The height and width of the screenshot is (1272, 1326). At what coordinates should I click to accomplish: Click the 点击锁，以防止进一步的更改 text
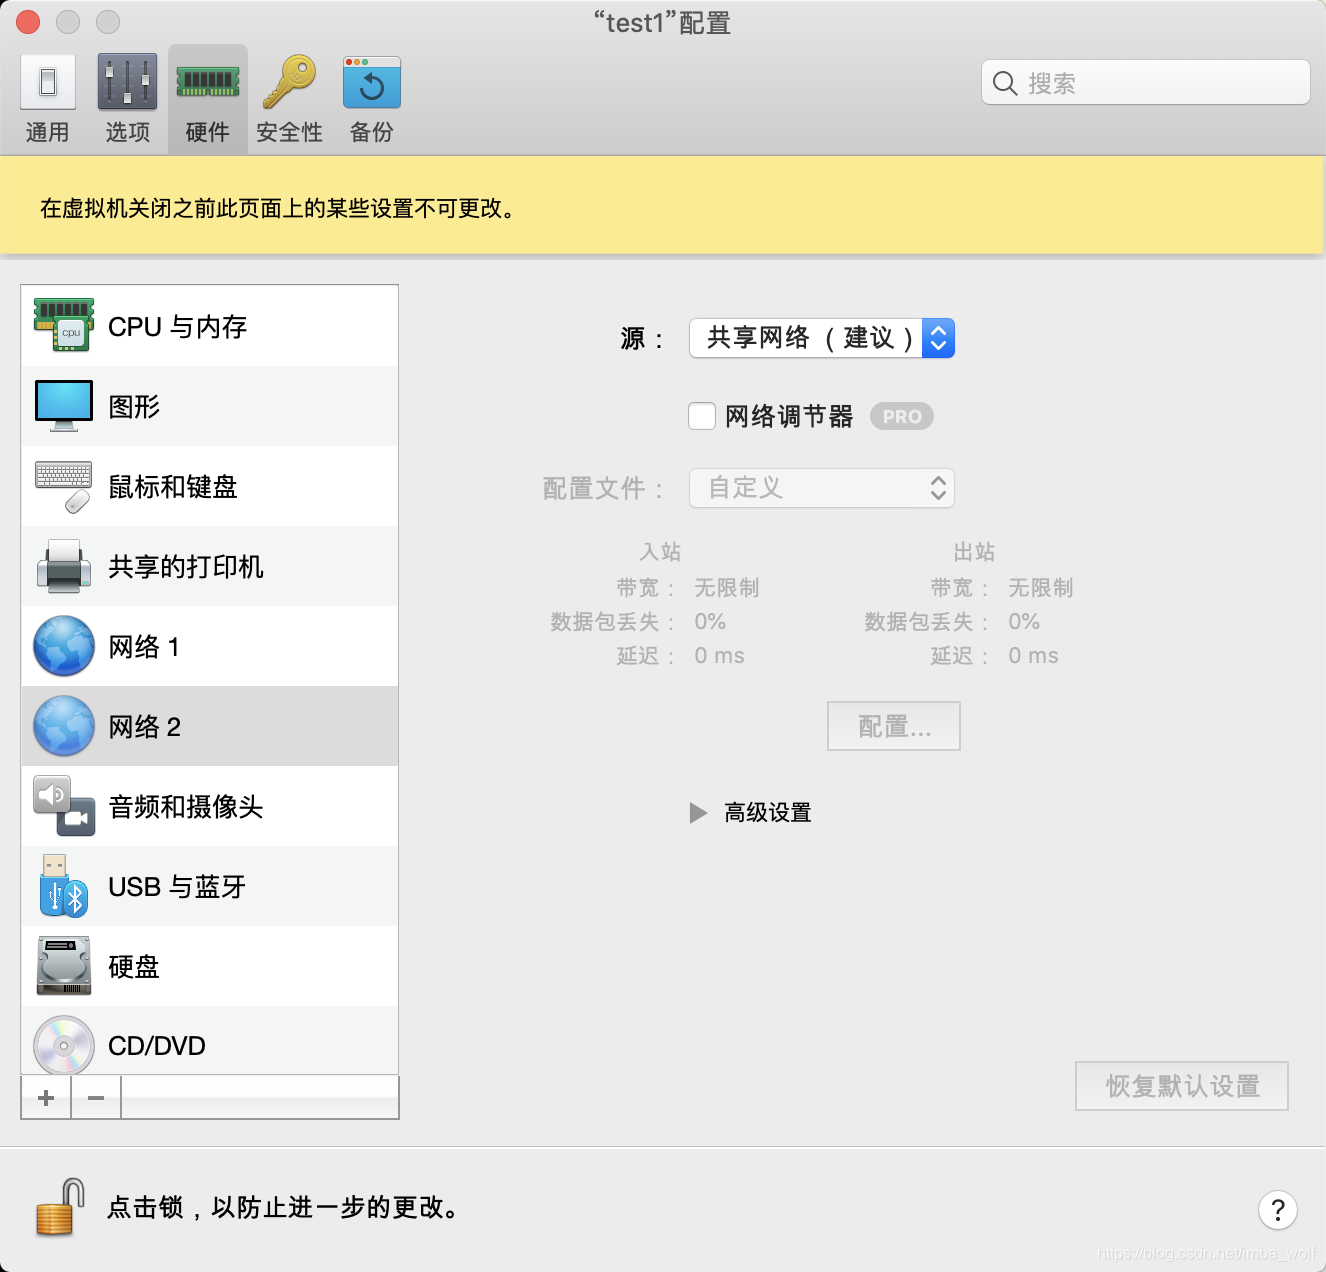[284, 1208]
